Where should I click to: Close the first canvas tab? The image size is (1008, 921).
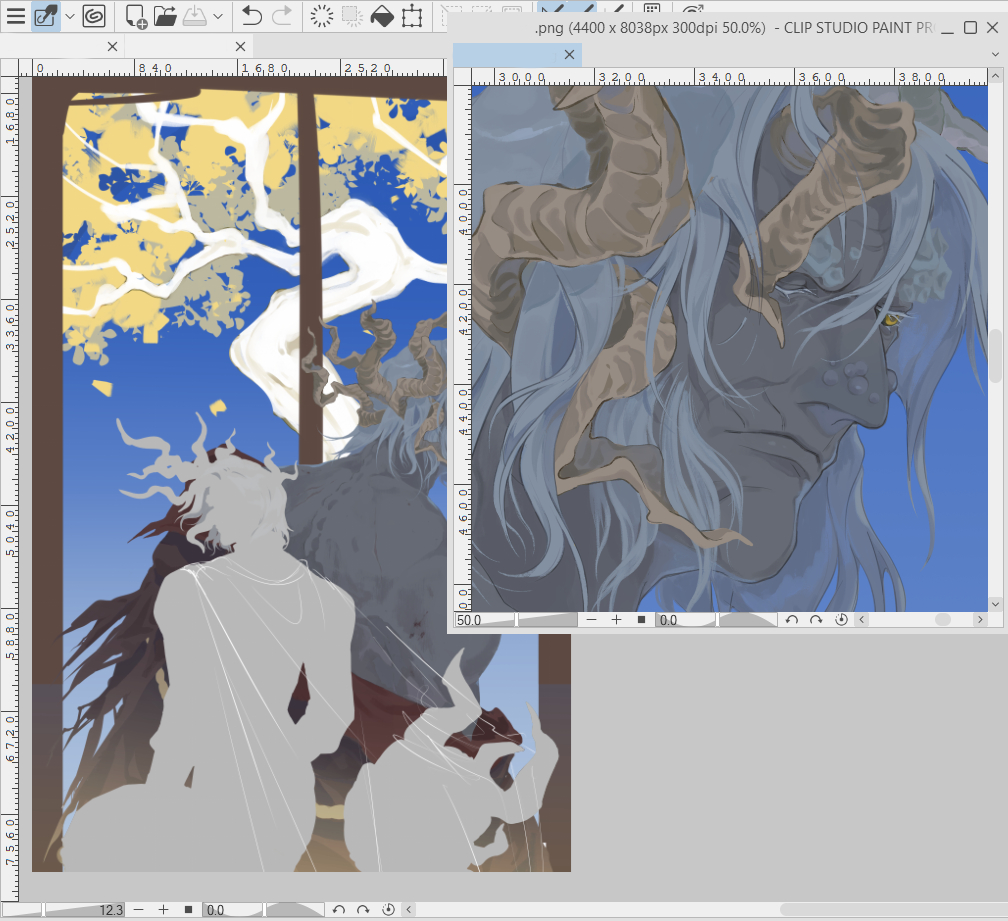tap(112, 46)
